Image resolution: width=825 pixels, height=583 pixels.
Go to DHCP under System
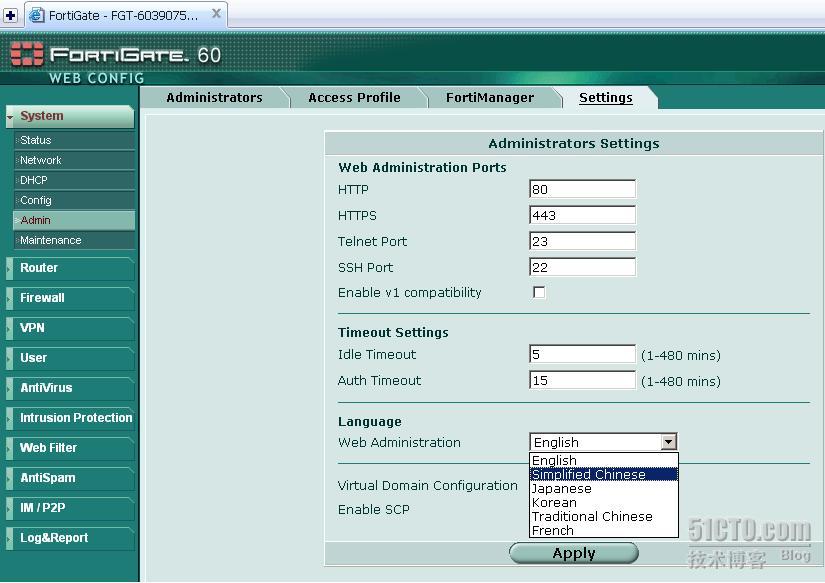(x=74, y=180)
